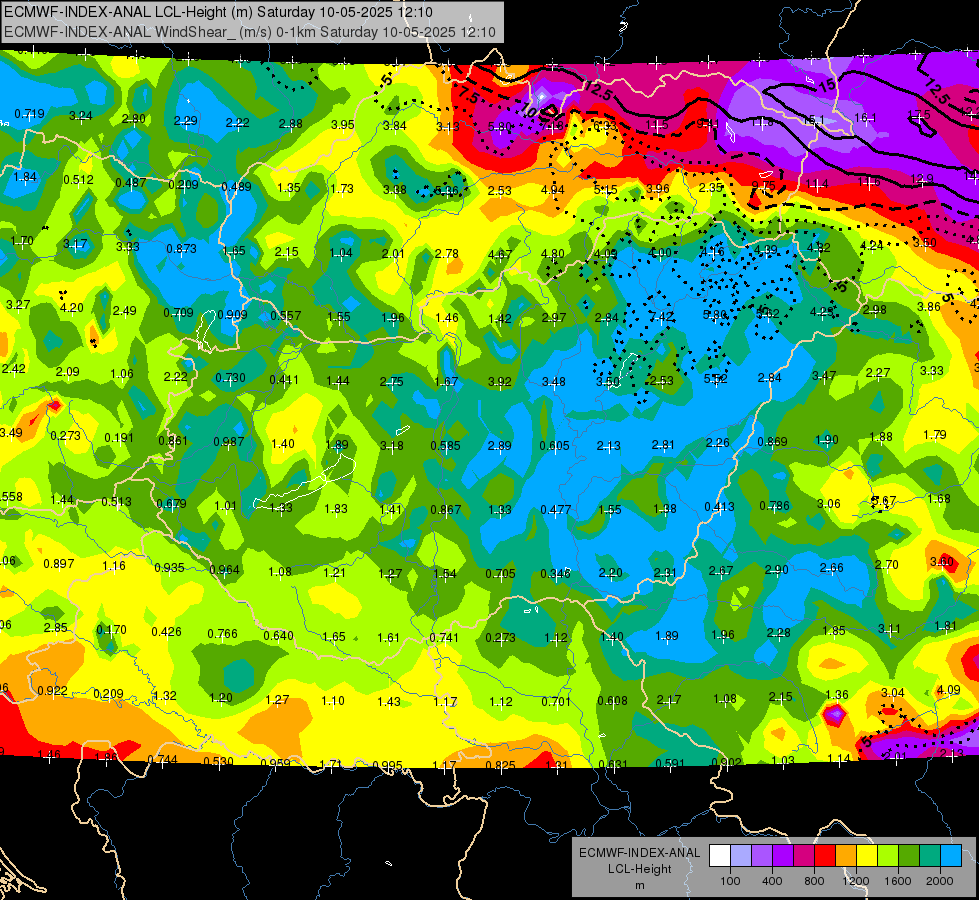
Task: Click the wind shear value 0.608
Action: pyautogui.click(x=612, y=701)
